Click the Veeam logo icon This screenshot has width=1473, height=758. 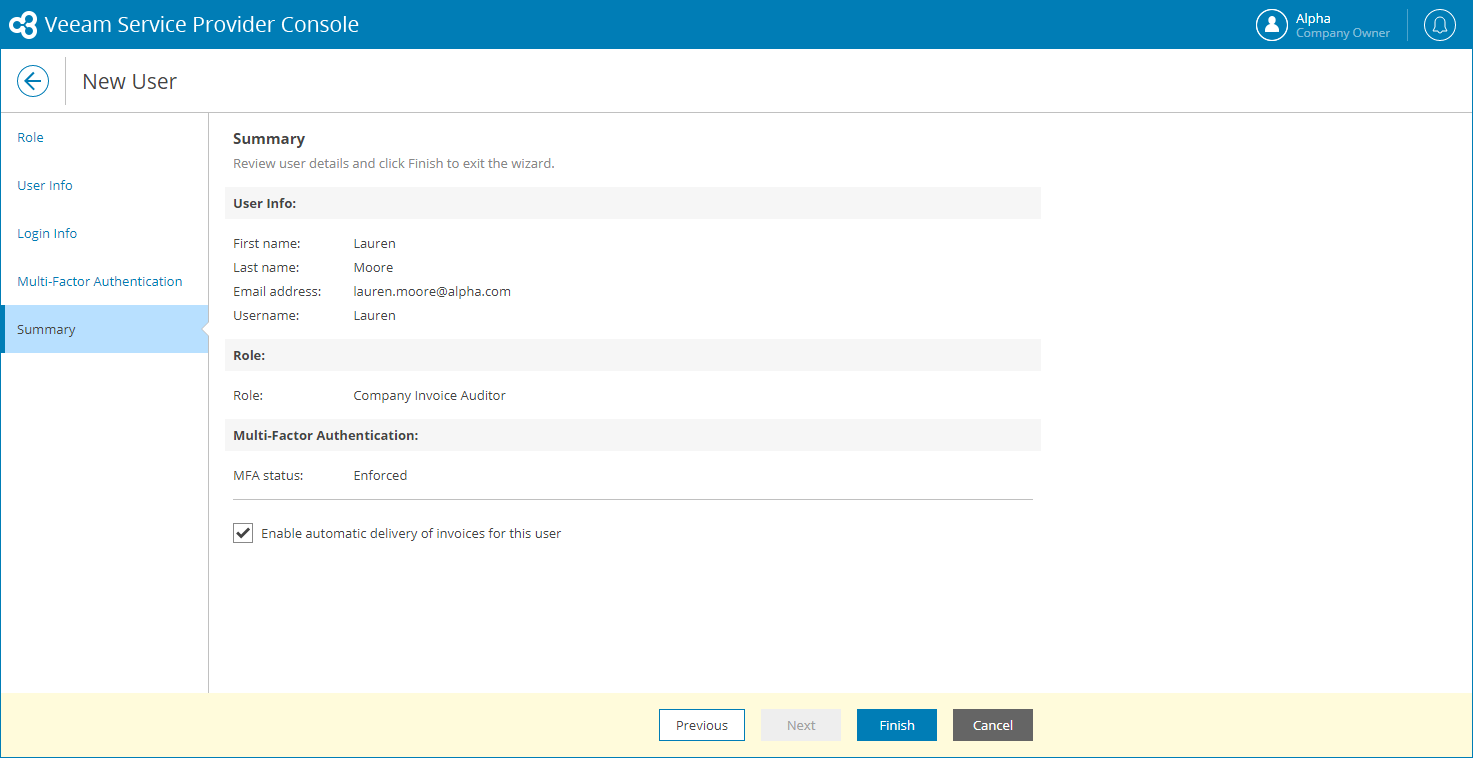(x=23, y=25)
